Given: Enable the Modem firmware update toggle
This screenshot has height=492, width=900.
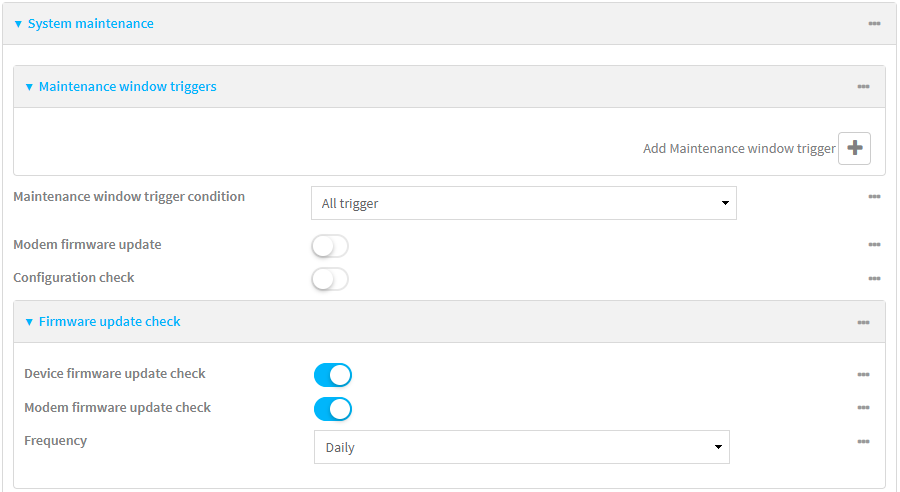Looking at the screenshot, I should pyautogui.click(x=330, y=246).
